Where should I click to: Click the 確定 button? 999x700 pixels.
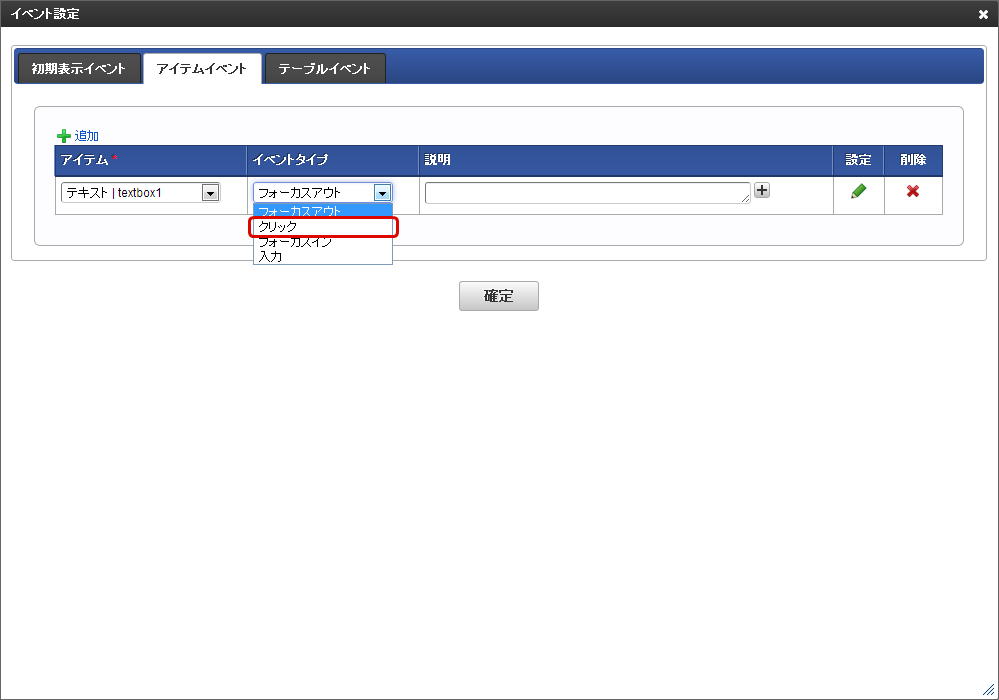(x=498, y=296)
